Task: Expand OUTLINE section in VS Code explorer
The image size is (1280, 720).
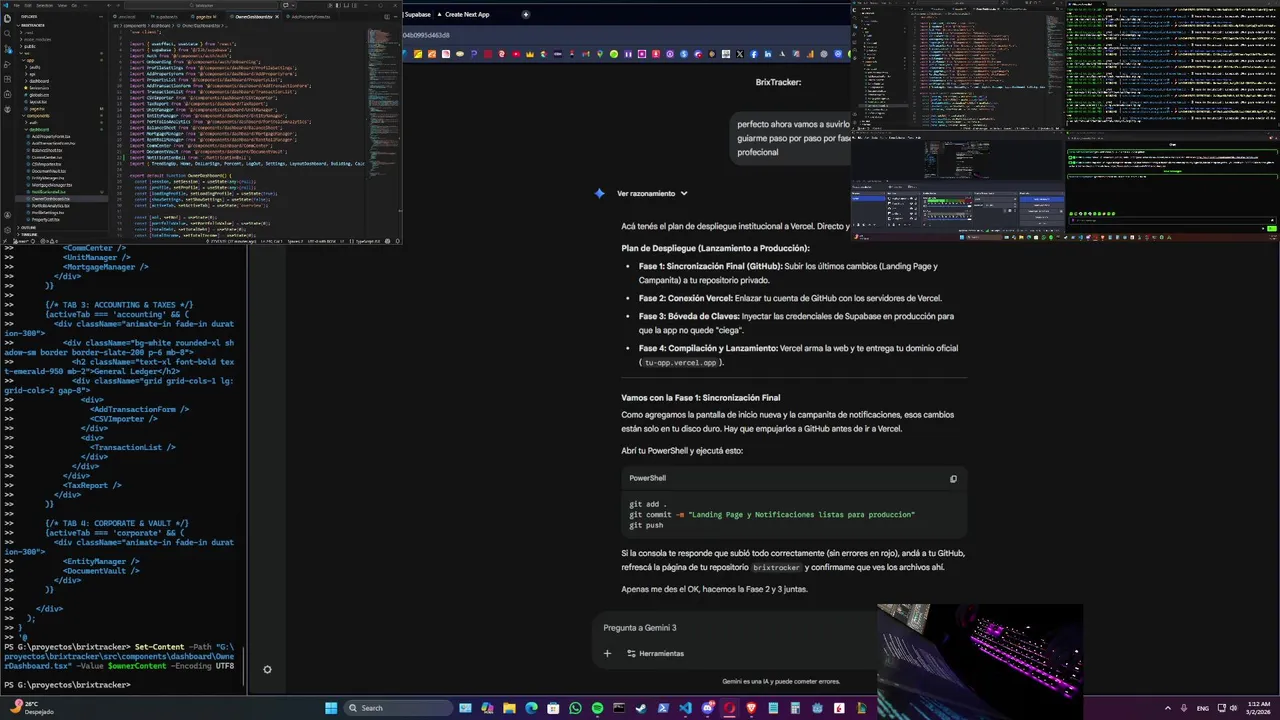Action: point(28,227)
